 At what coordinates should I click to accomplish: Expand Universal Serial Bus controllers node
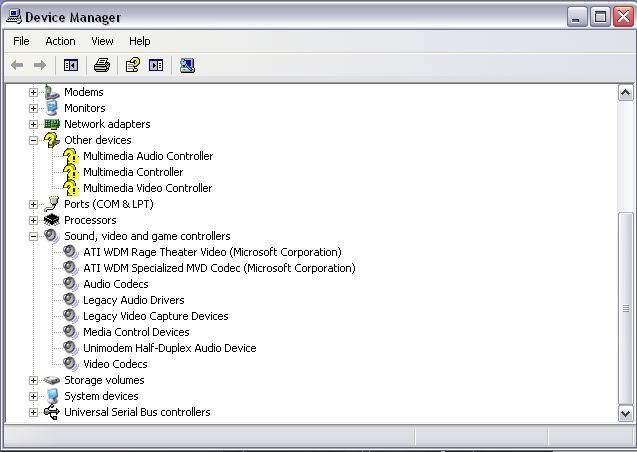tap(33, 412)
